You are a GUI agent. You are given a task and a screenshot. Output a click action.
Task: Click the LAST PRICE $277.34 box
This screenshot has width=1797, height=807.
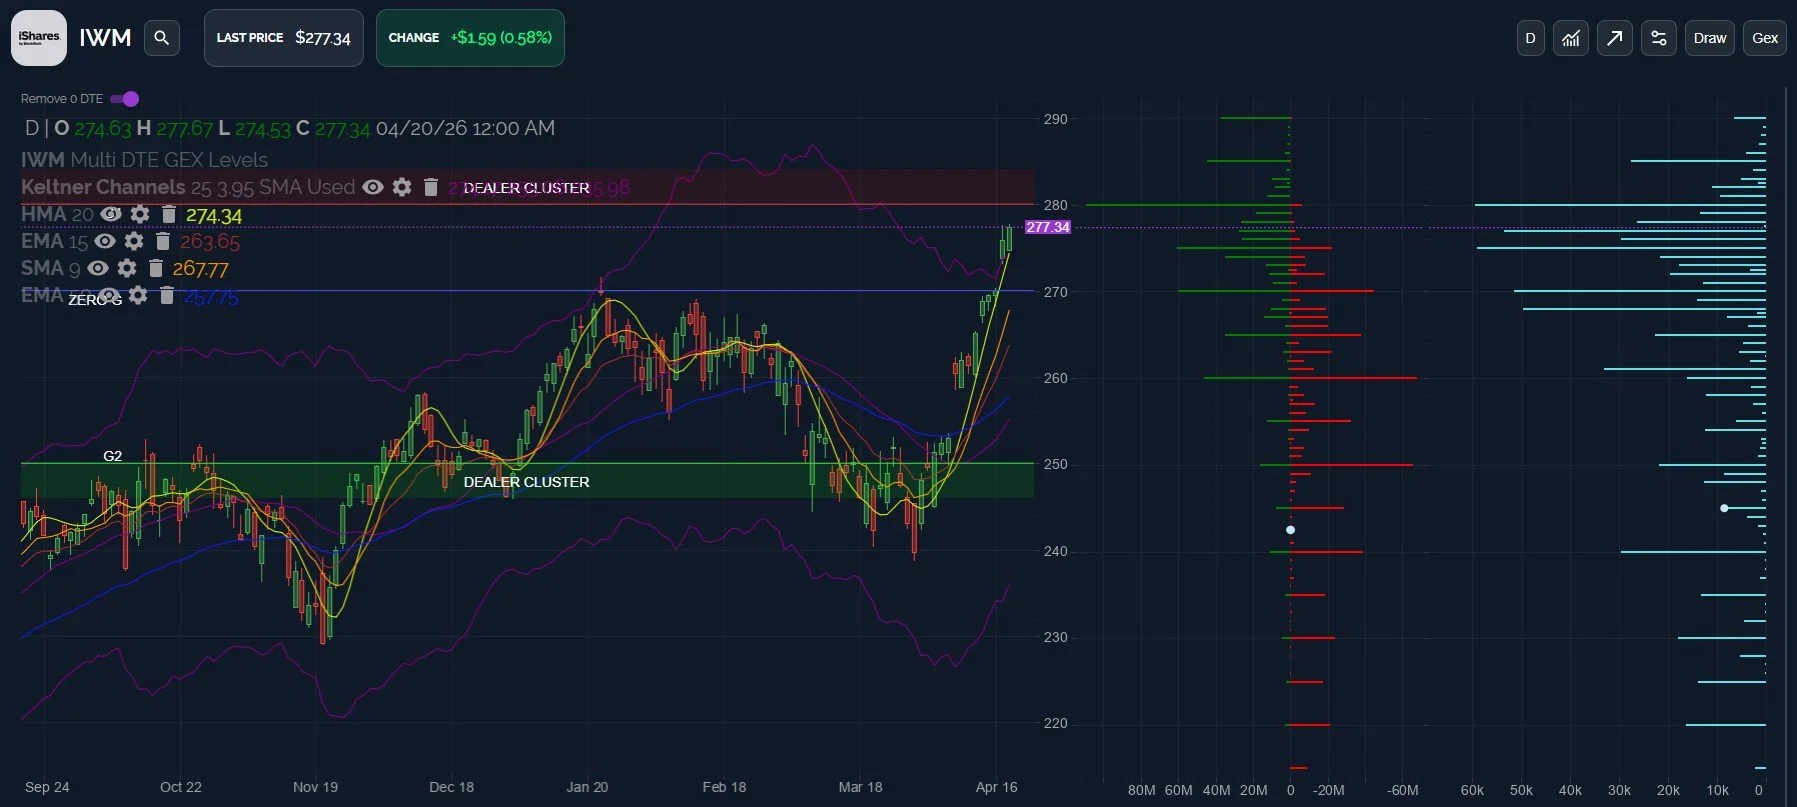tap(284, 38)
